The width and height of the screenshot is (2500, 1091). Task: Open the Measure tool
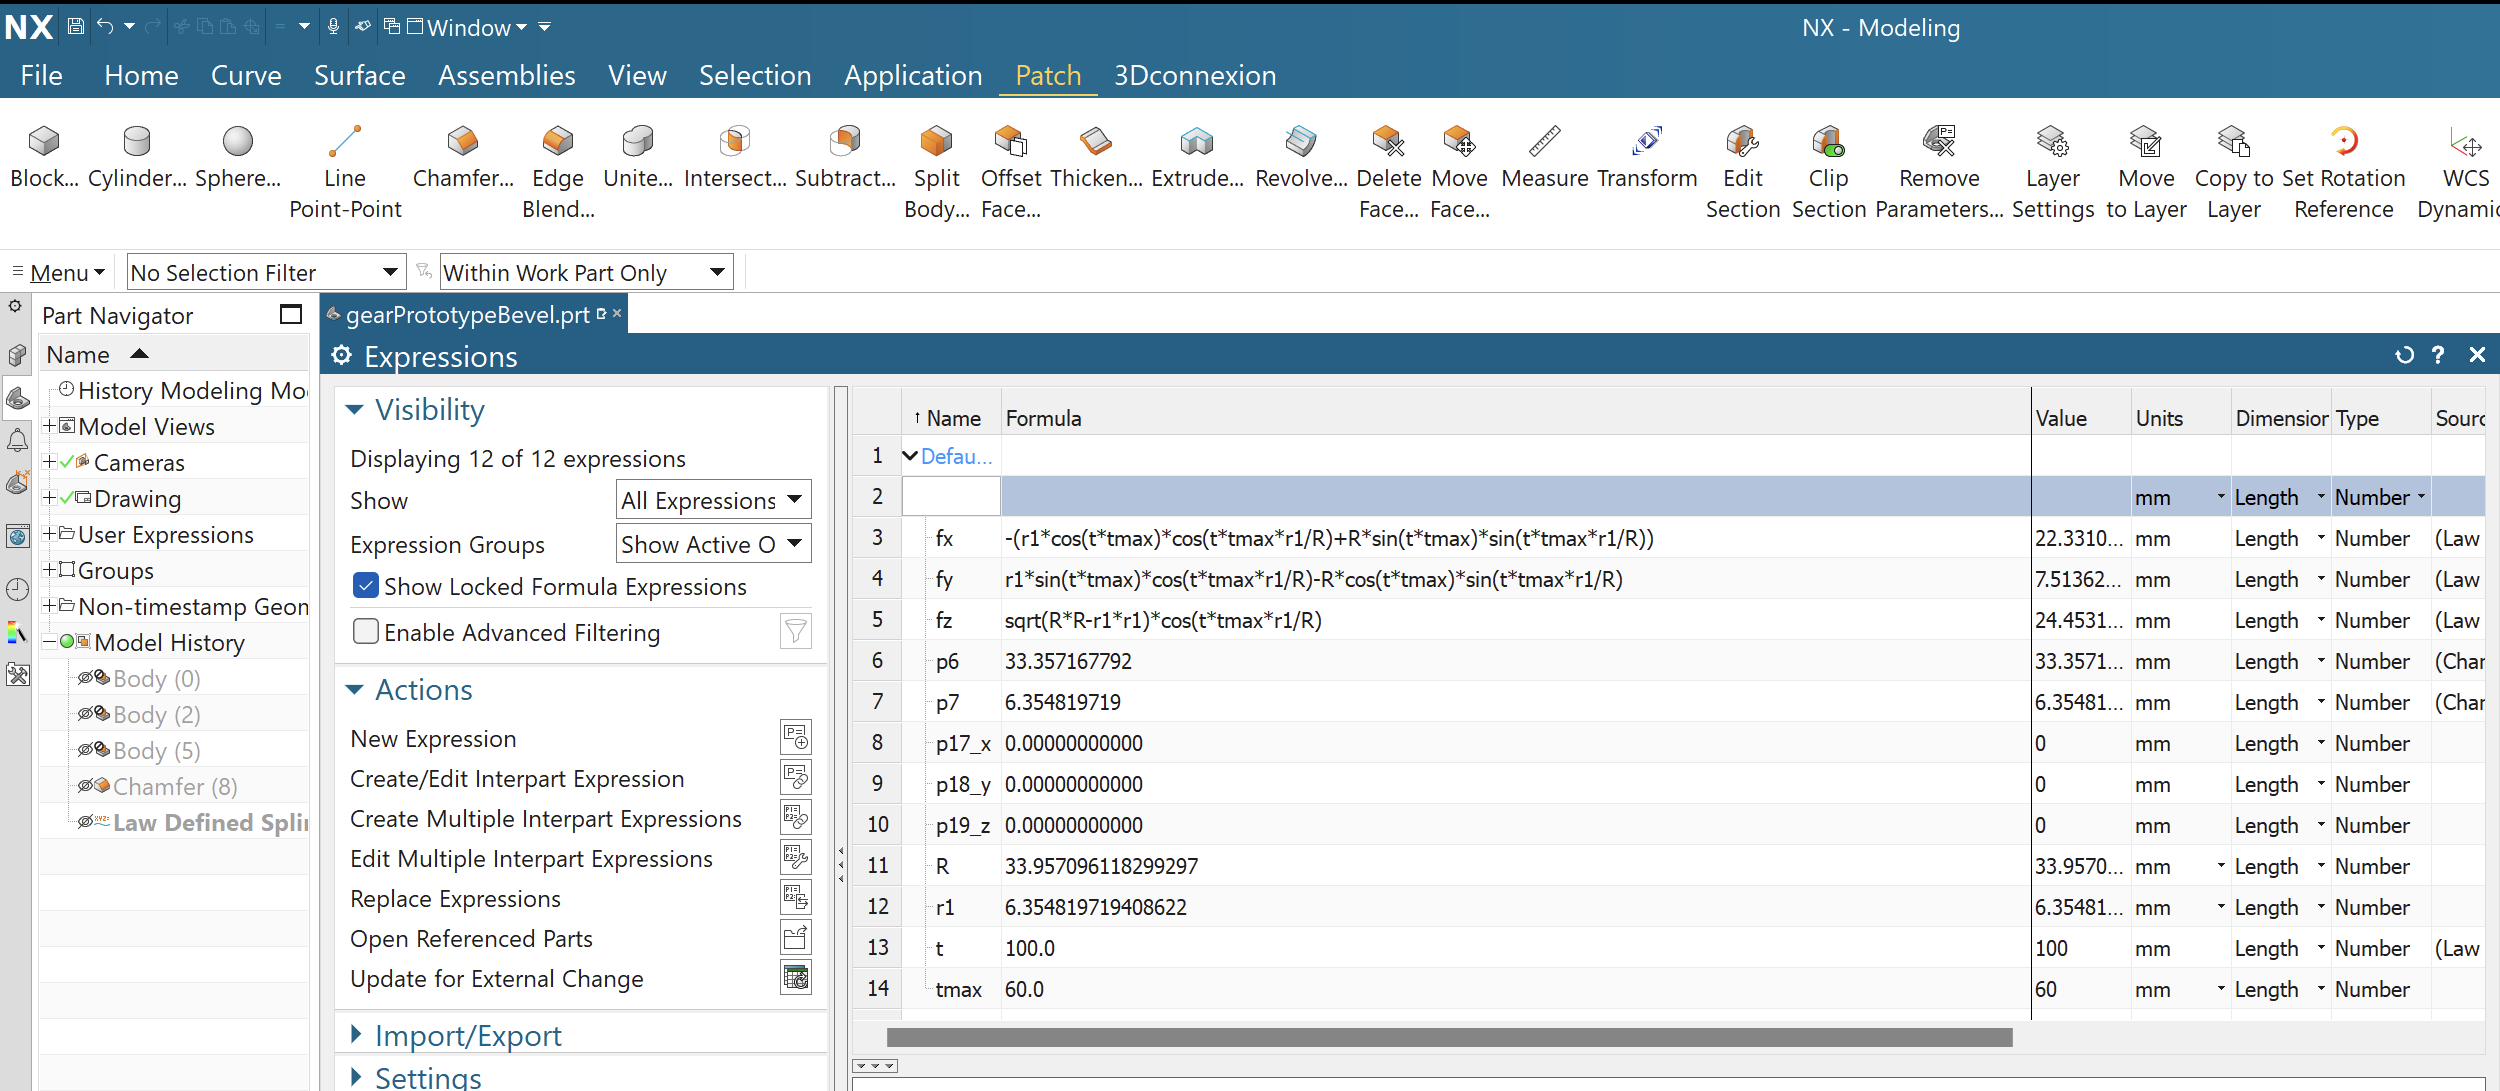(1544, 142)
